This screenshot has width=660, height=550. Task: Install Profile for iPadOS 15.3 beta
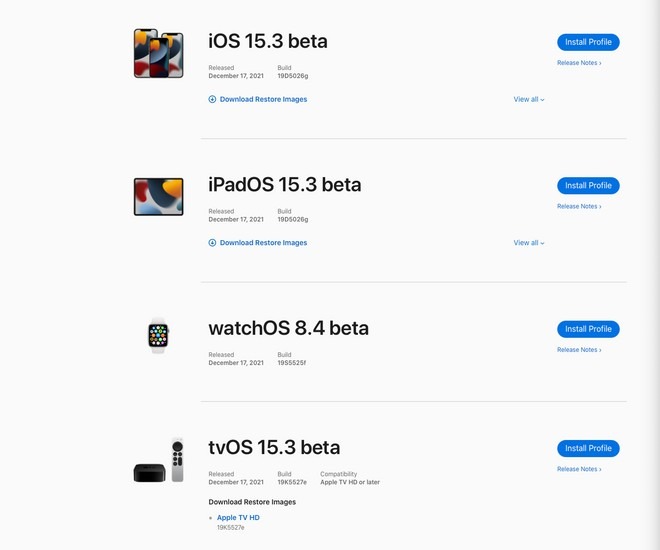(588, 186)
